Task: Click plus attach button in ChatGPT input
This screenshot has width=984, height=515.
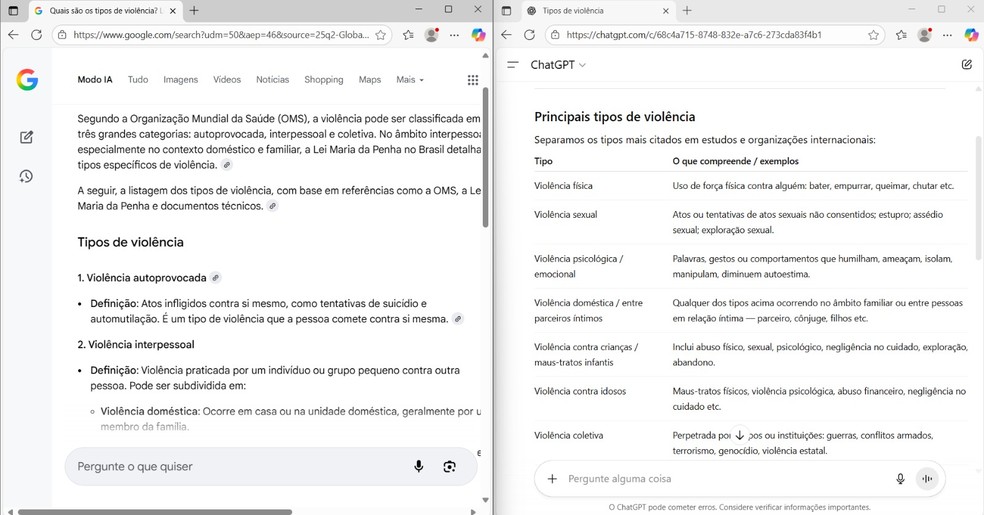Action: pyautogui.click(x=552, y=479)
